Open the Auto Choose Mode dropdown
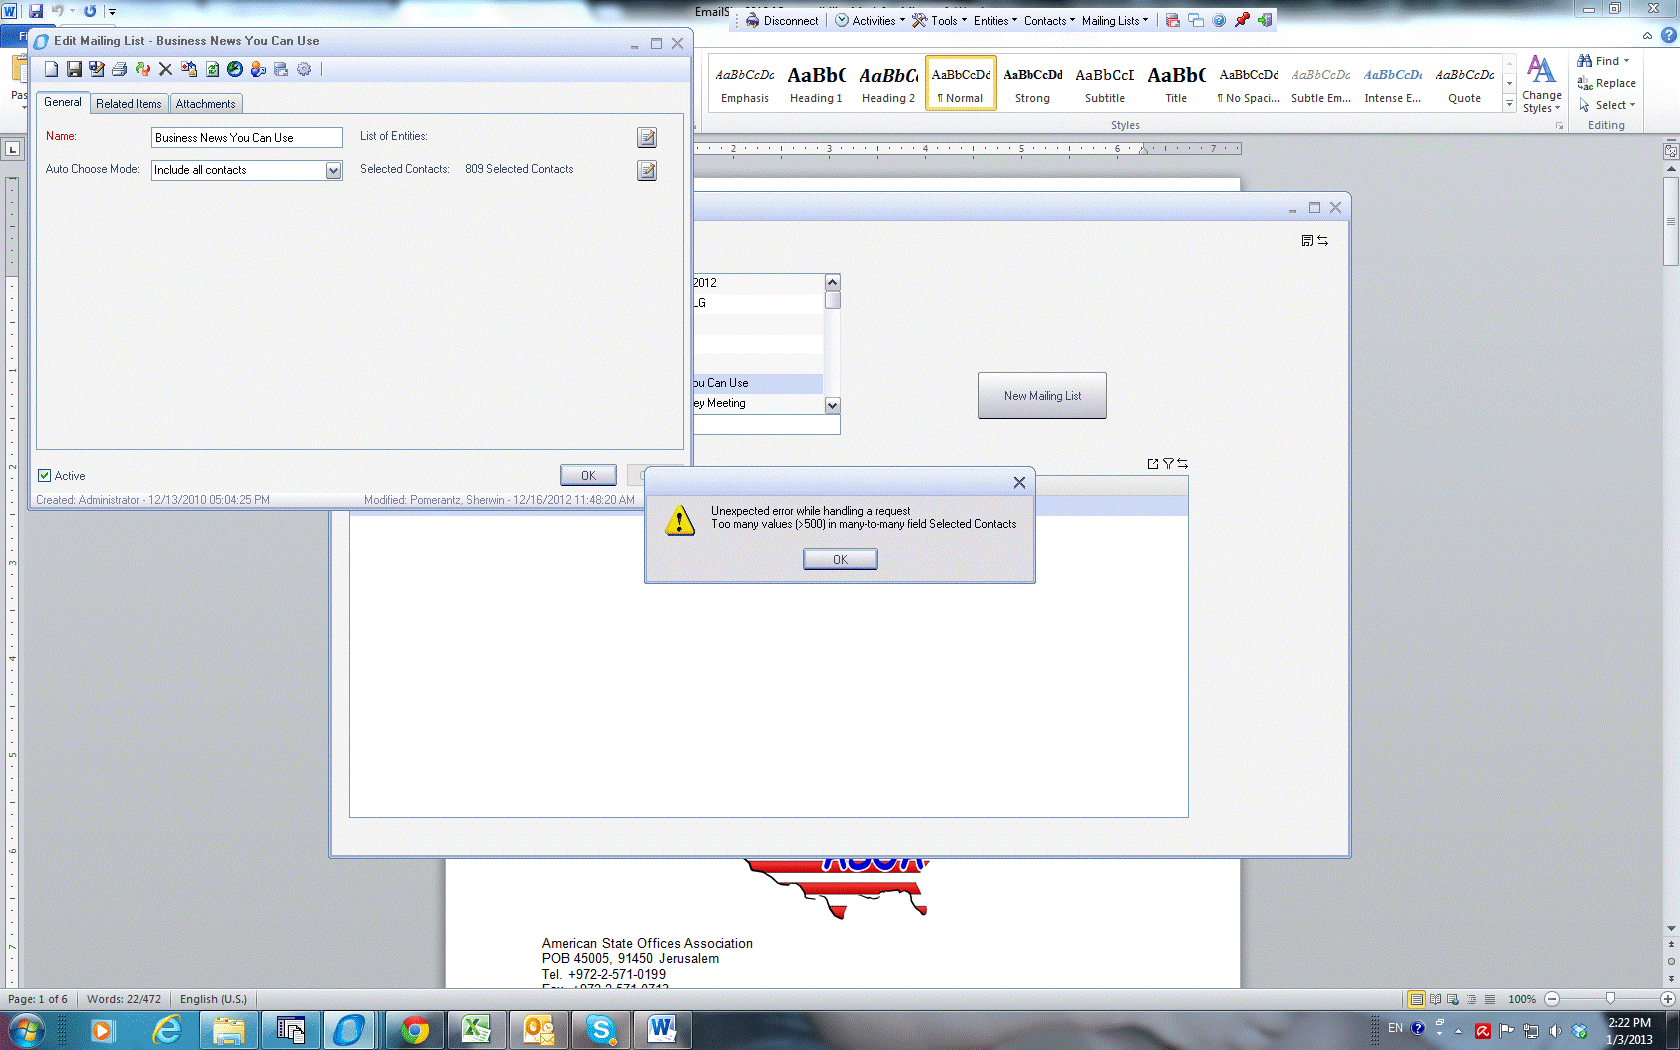 coord(333,170)
